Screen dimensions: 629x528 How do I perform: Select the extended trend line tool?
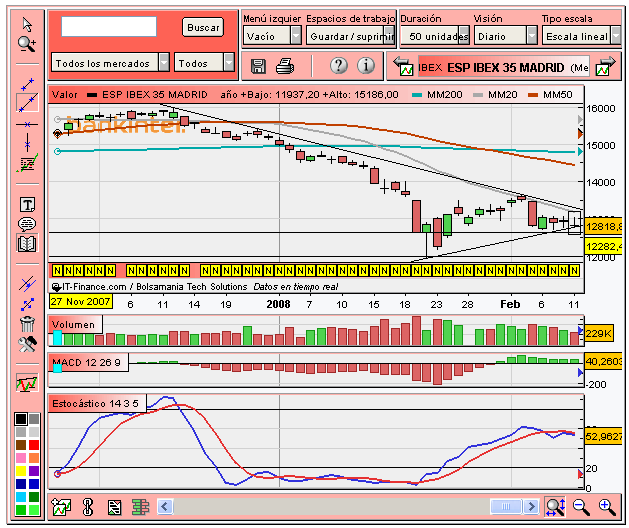coord(27,103)
